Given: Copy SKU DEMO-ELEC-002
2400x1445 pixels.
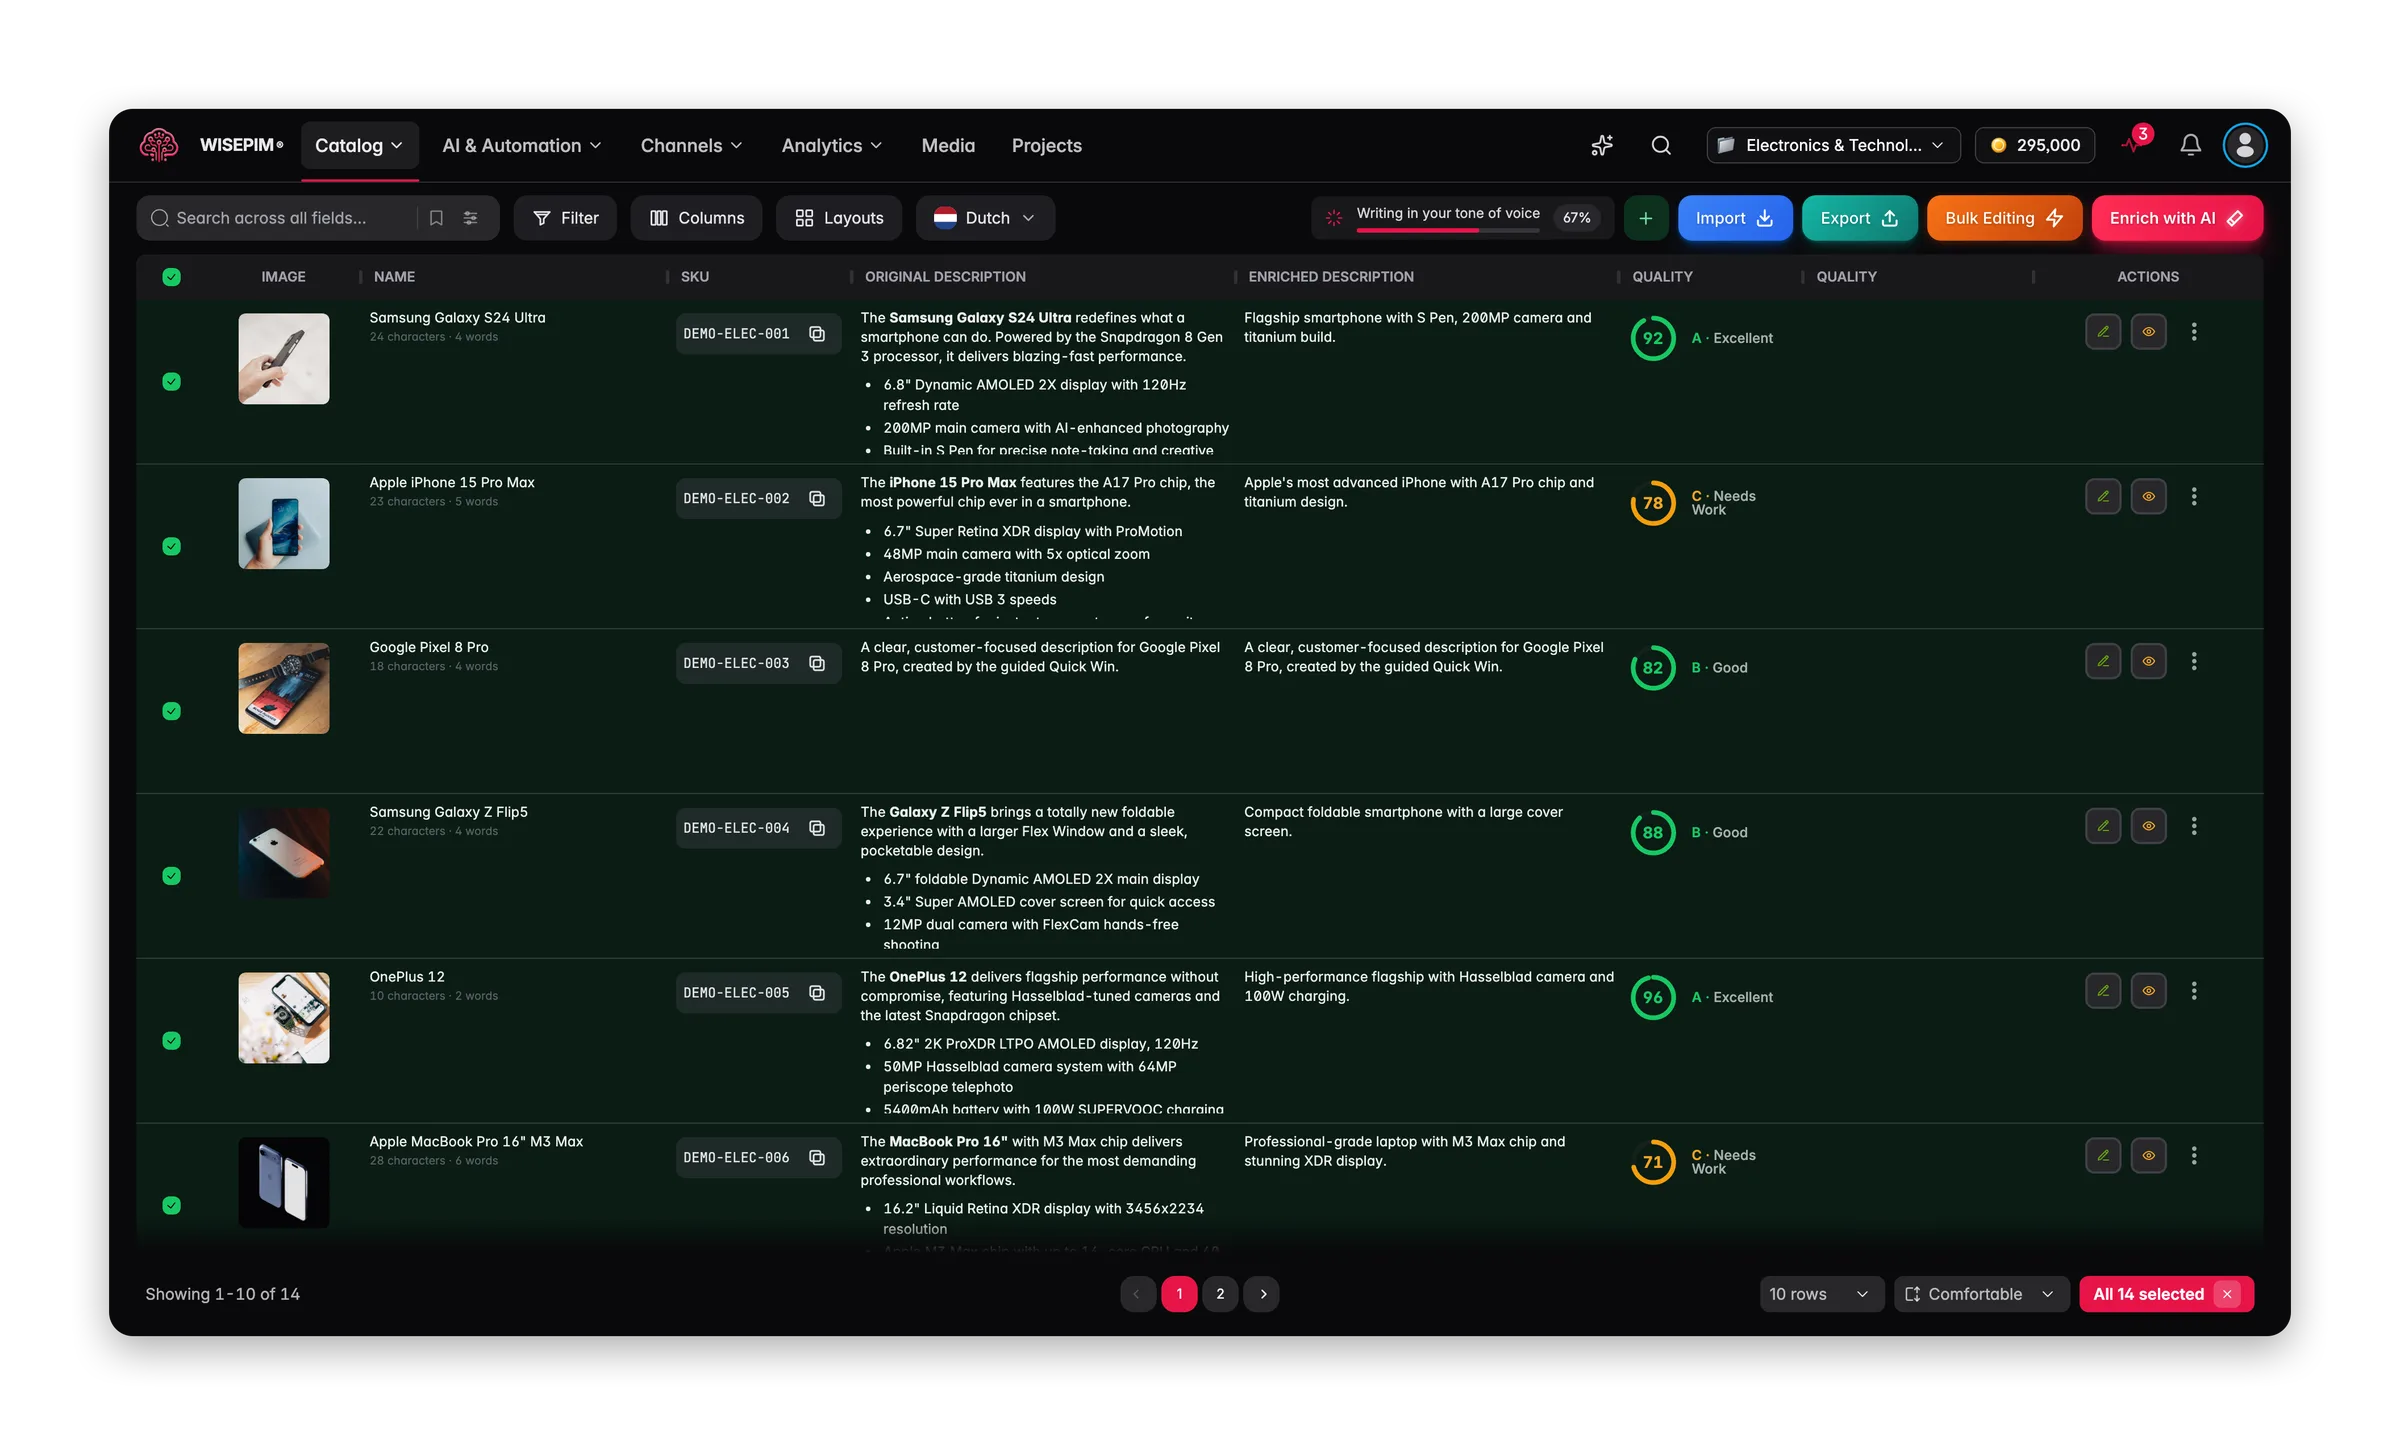Looking at the screenshot, I should tap(817, 499).
